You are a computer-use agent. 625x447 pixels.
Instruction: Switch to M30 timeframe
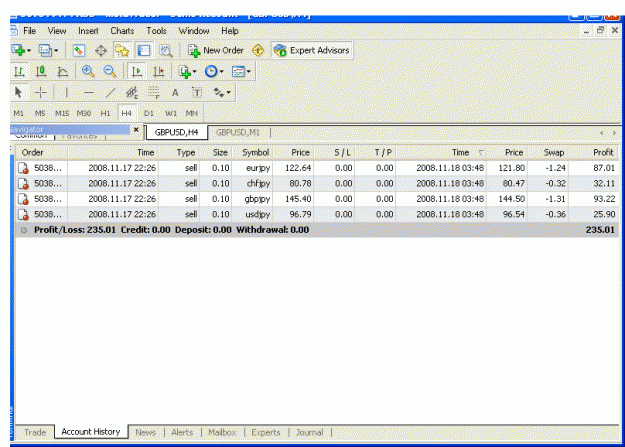click(x=84, y=113)
